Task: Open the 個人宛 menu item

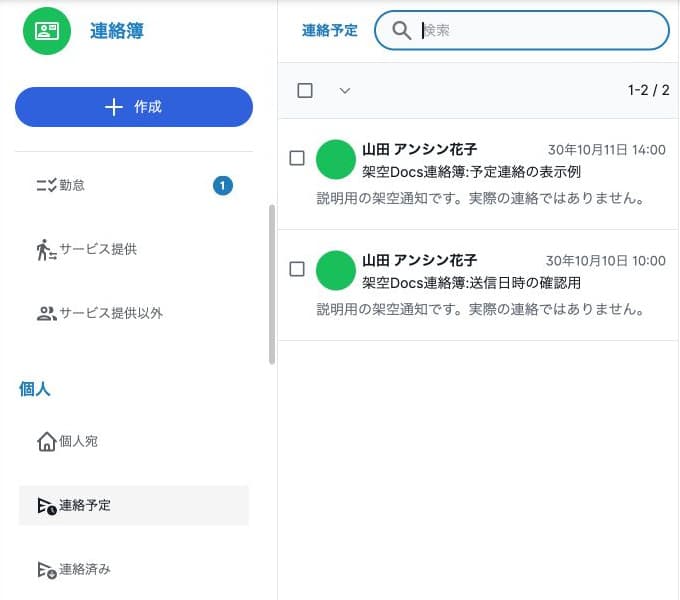Action: click(134, 441)
